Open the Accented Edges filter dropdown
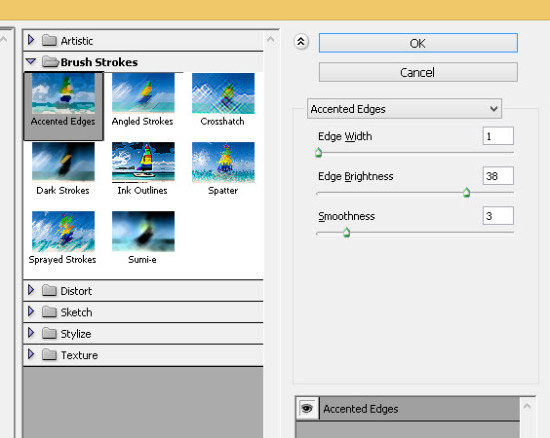This screenshot has height=438, width=550. 404,109
